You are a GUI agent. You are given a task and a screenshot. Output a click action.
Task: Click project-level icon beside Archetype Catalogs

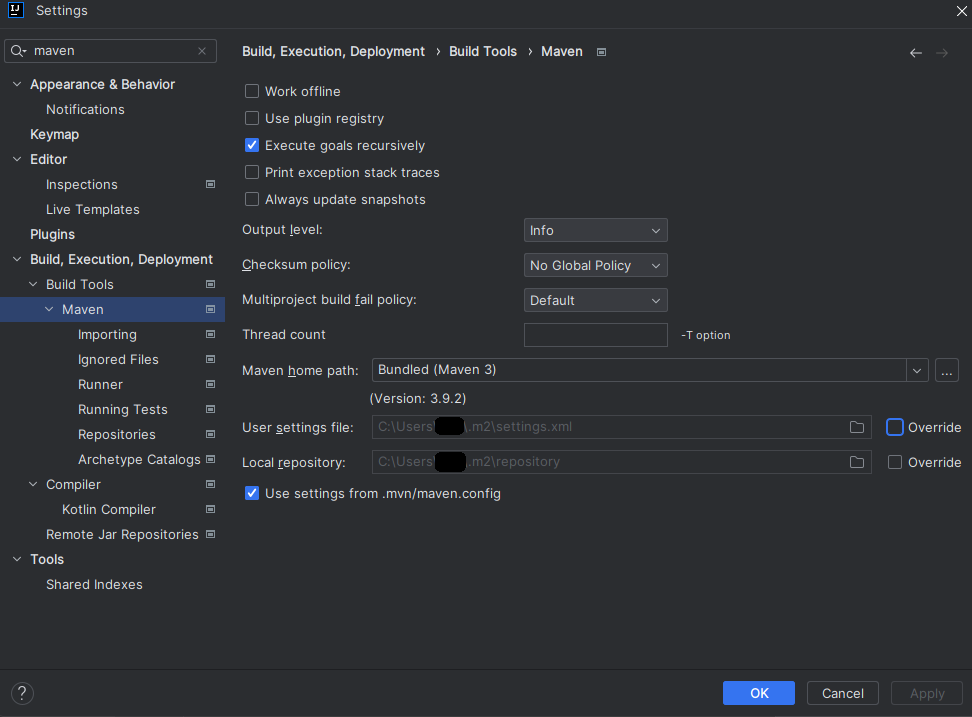tap(211, 459)
